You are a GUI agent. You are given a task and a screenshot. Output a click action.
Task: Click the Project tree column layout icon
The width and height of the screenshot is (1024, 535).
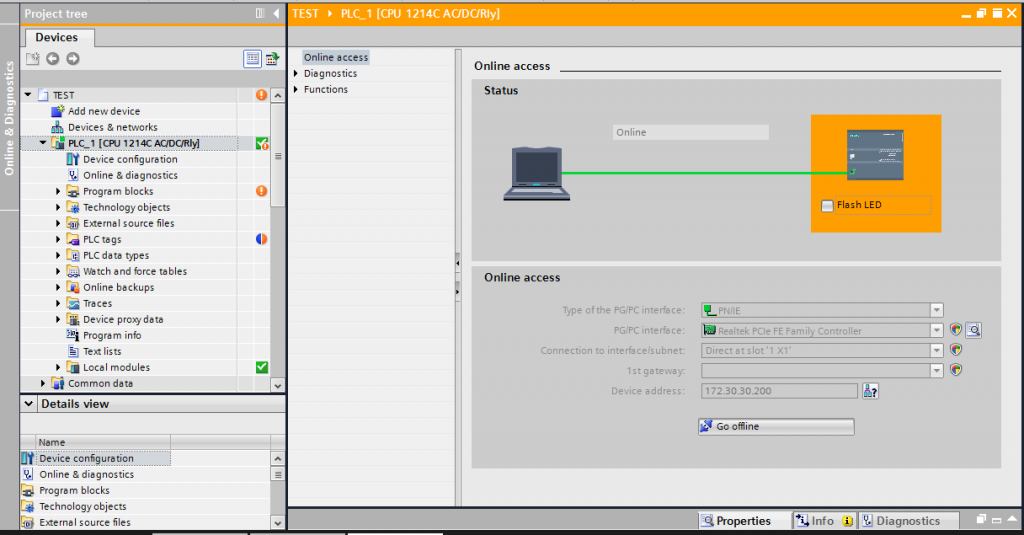click(260, 13)
